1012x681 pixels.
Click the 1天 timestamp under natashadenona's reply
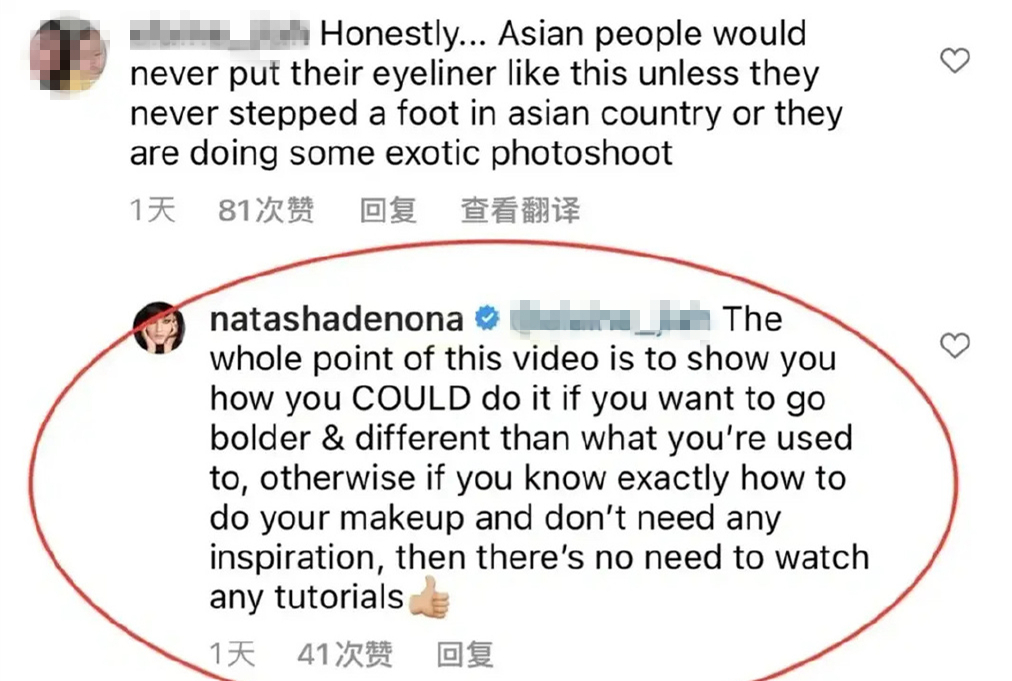(232, 655)
